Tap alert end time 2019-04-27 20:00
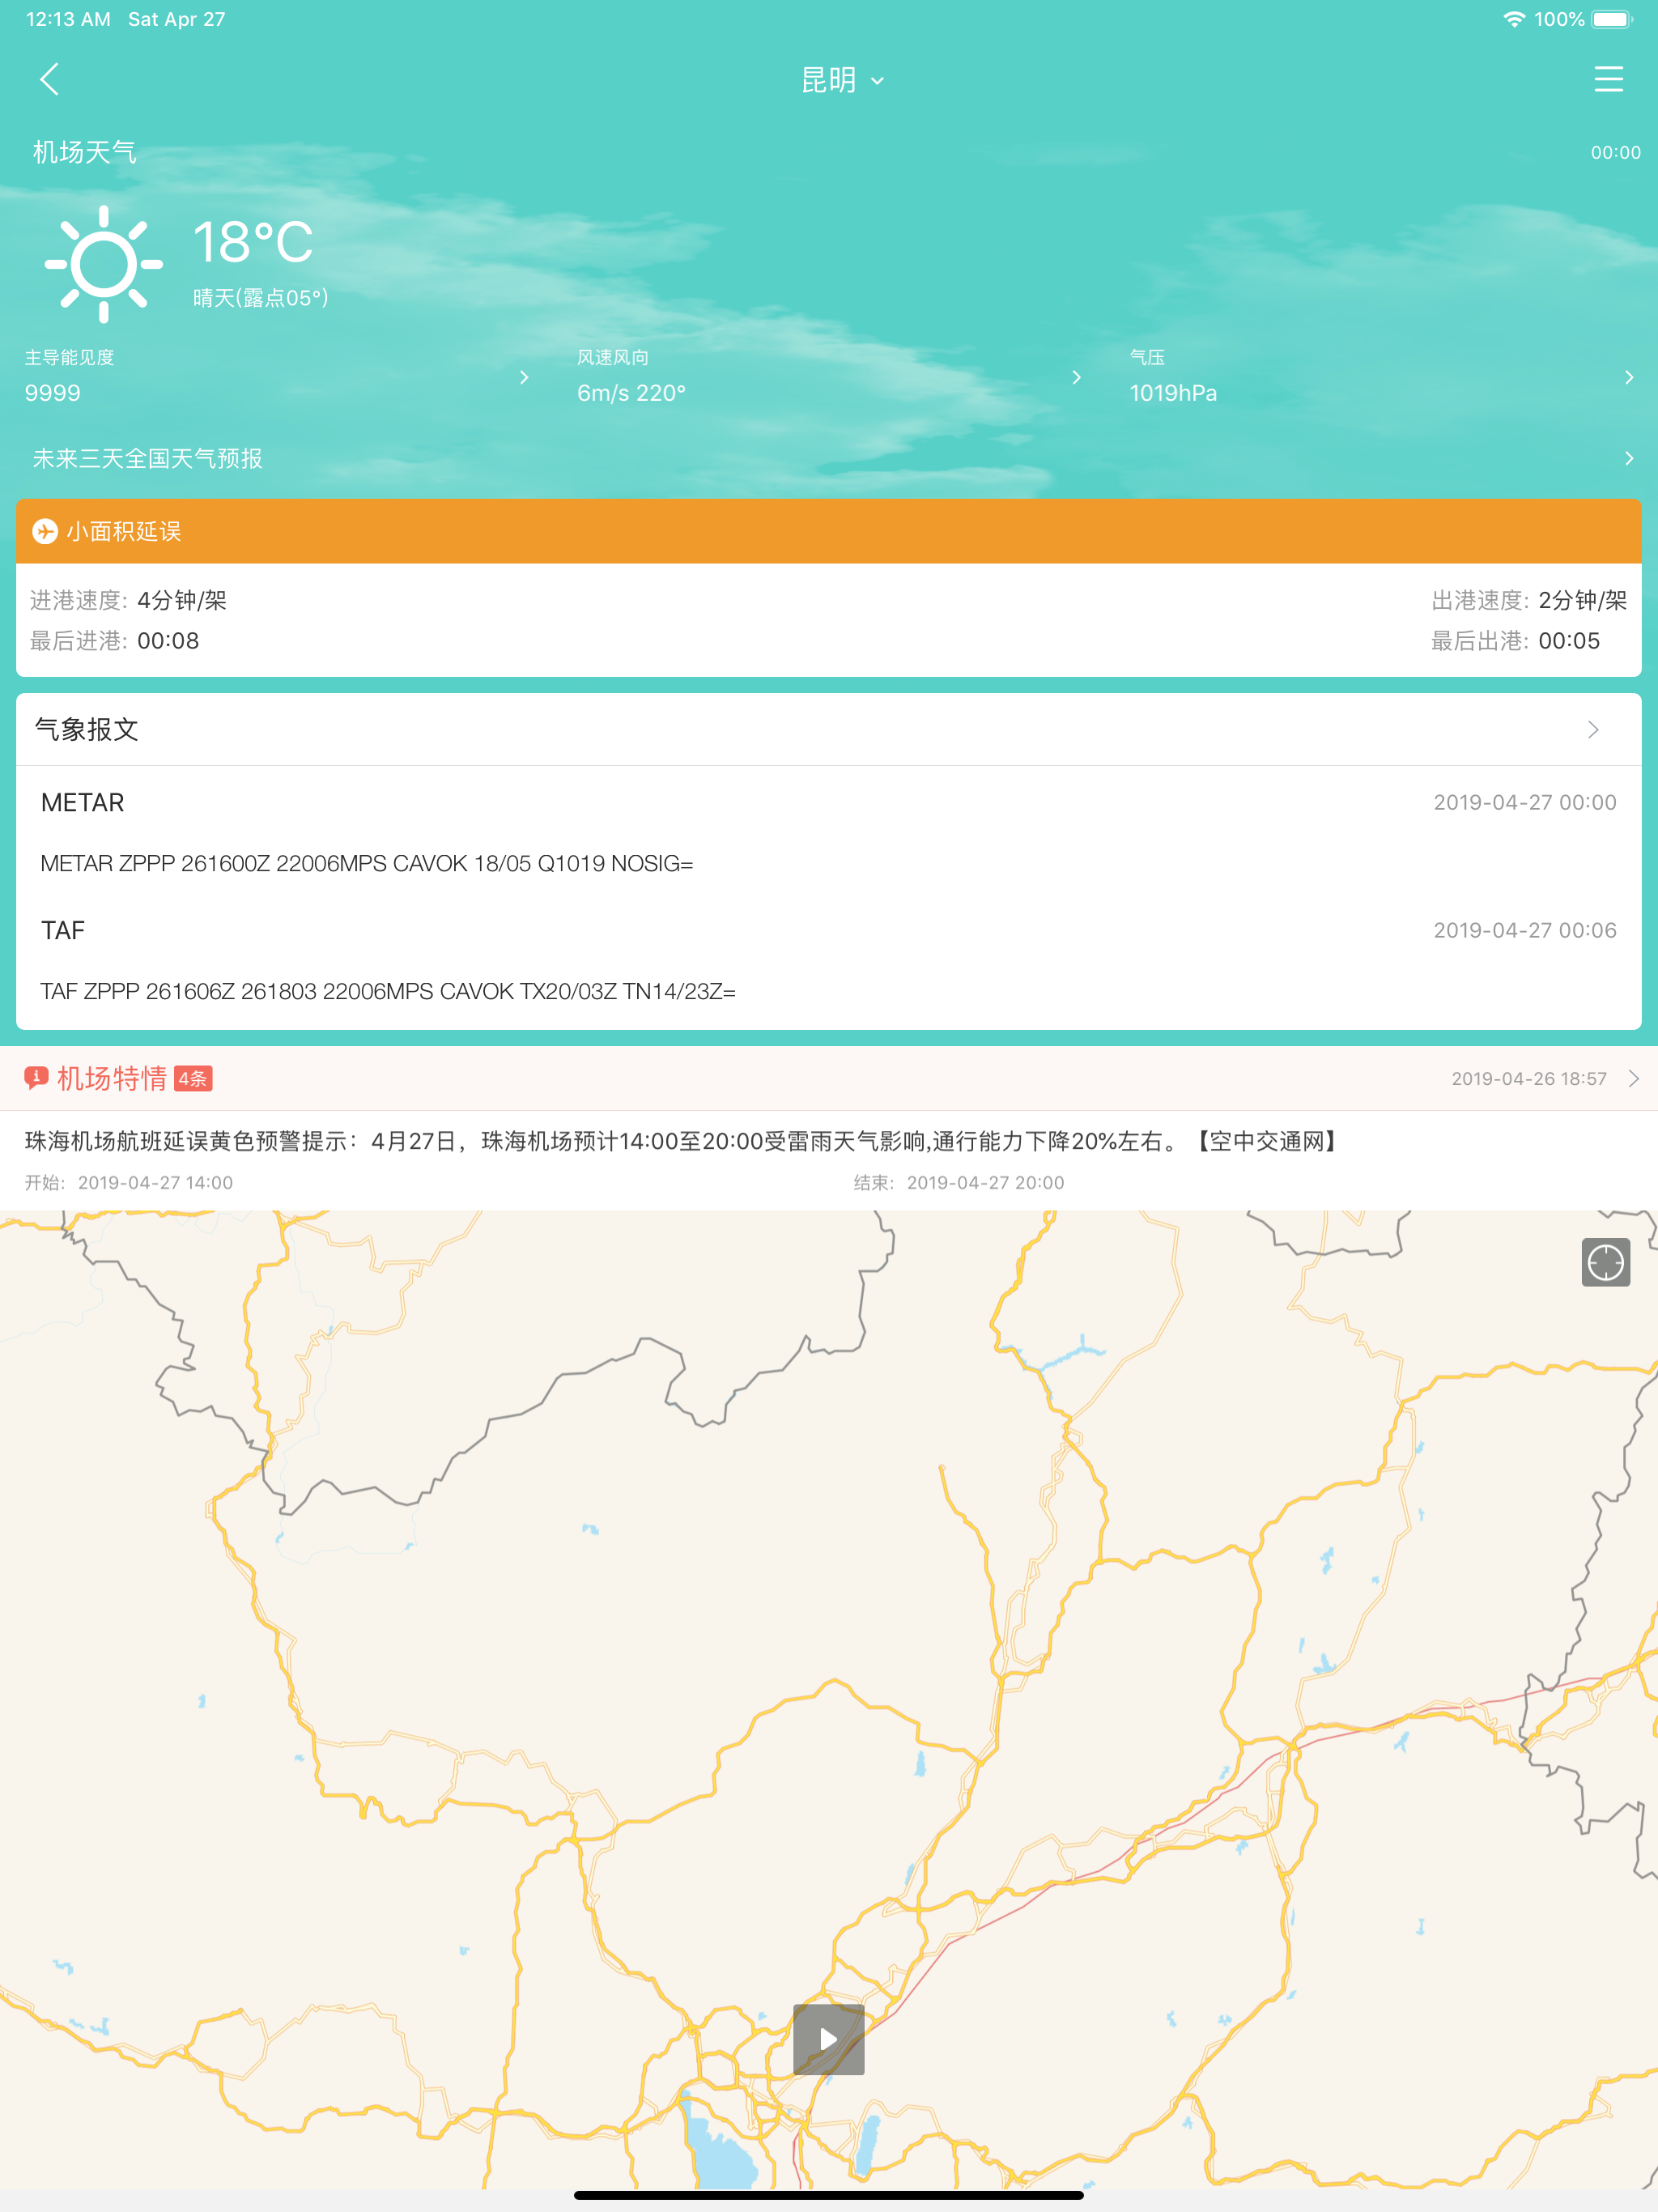Screen dimensions: 1658x2212 tap(985, 1182)
